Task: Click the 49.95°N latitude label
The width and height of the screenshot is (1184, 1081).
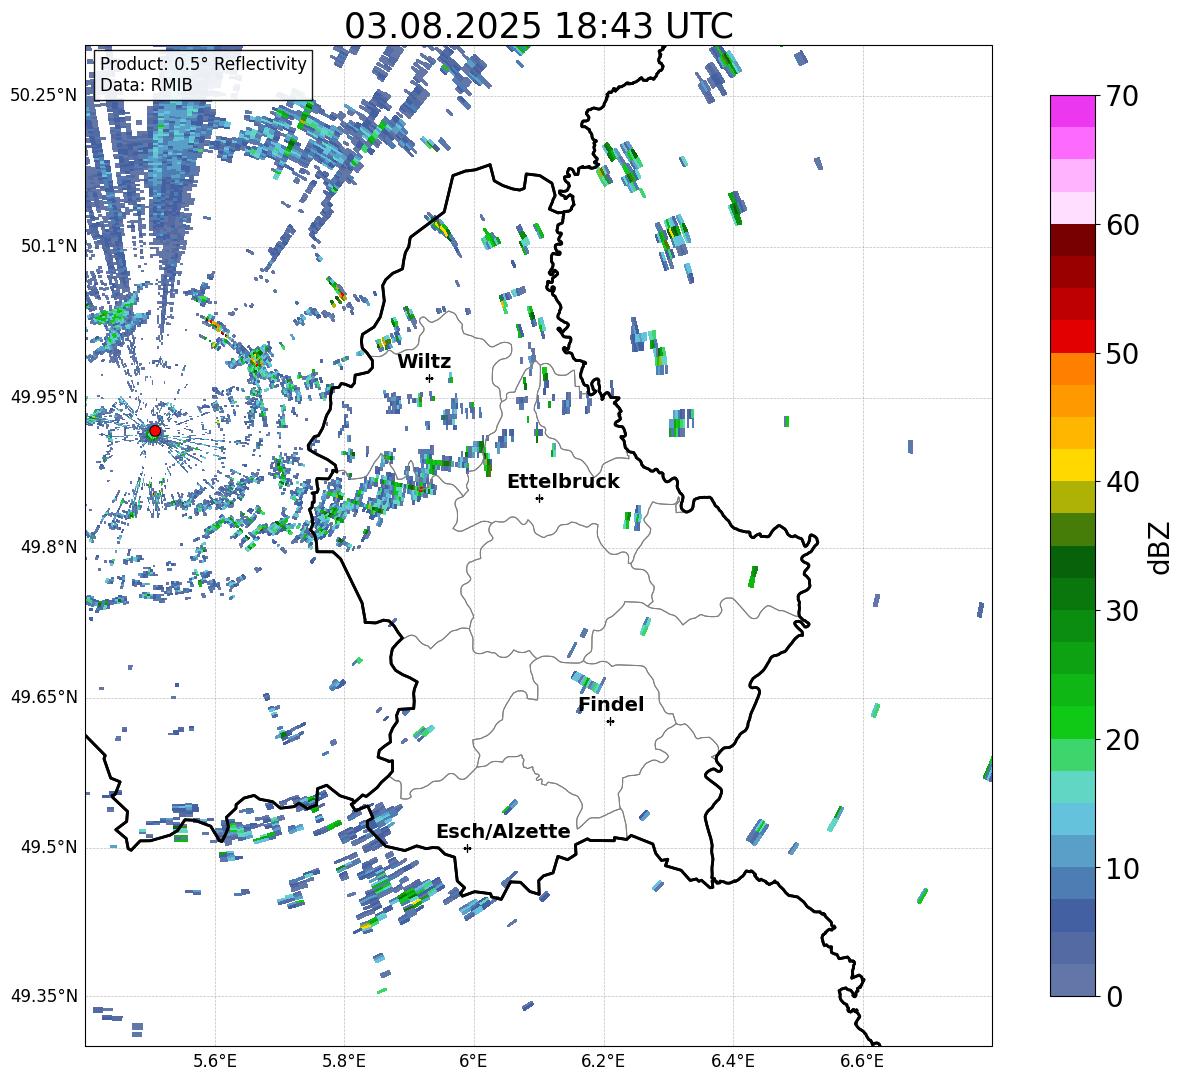Action: 44,397
